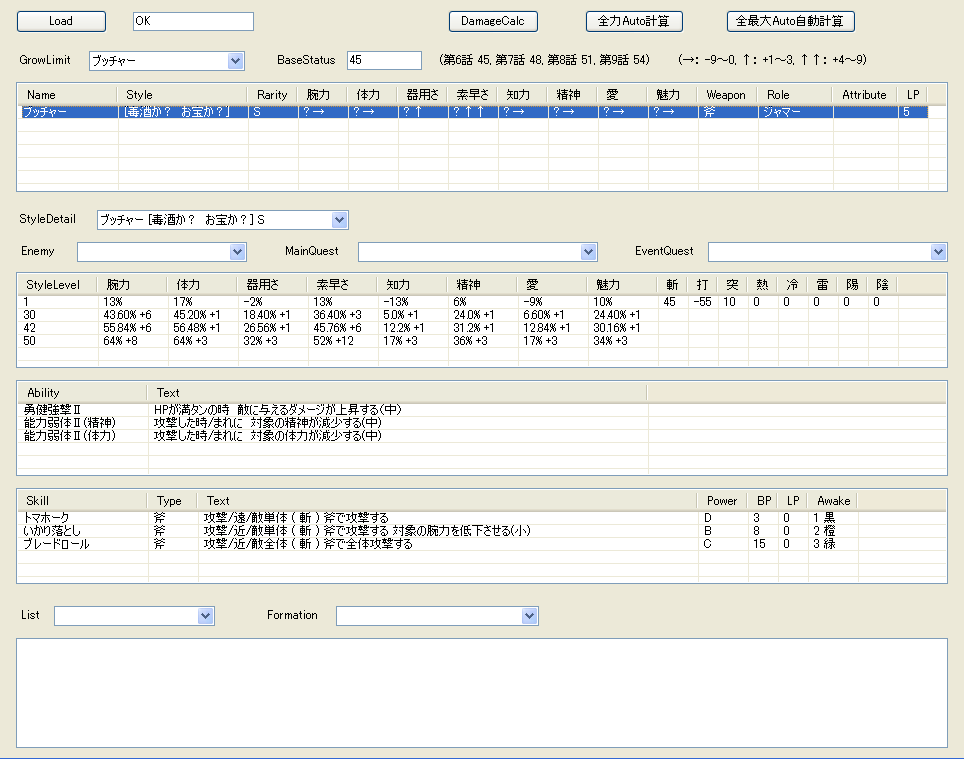
Task: Click the 冷 column header
Action: tap(792, 285)
